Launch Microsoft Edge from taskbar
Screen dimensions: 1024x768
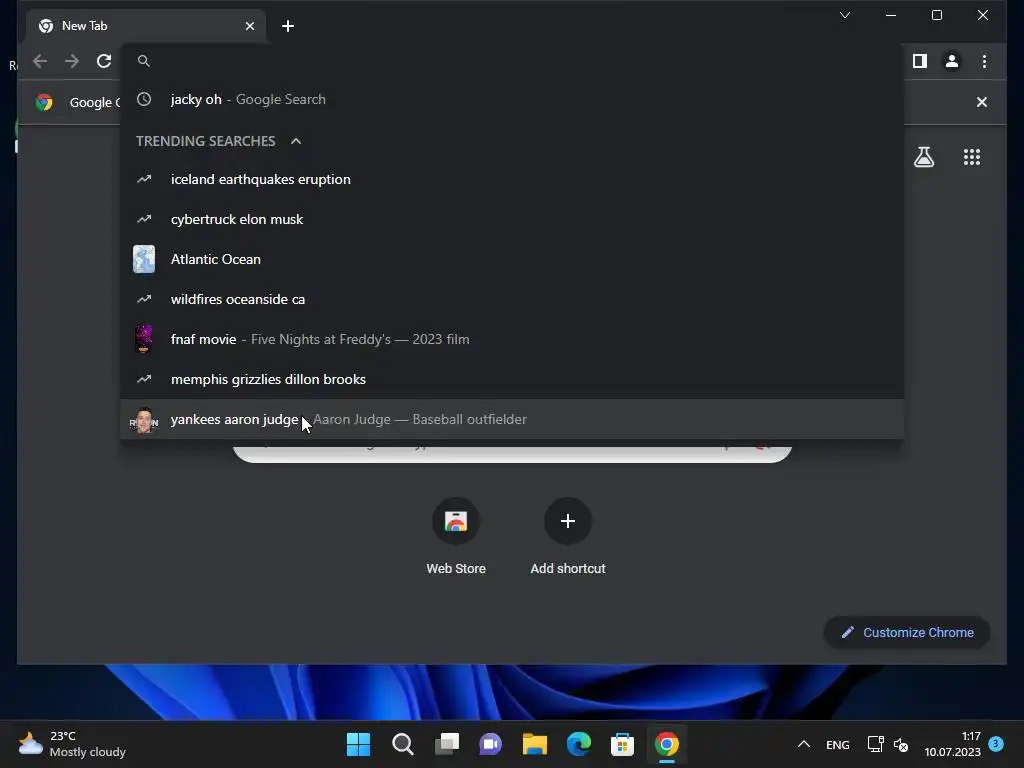pyautogui.click(x=579, y=744)
